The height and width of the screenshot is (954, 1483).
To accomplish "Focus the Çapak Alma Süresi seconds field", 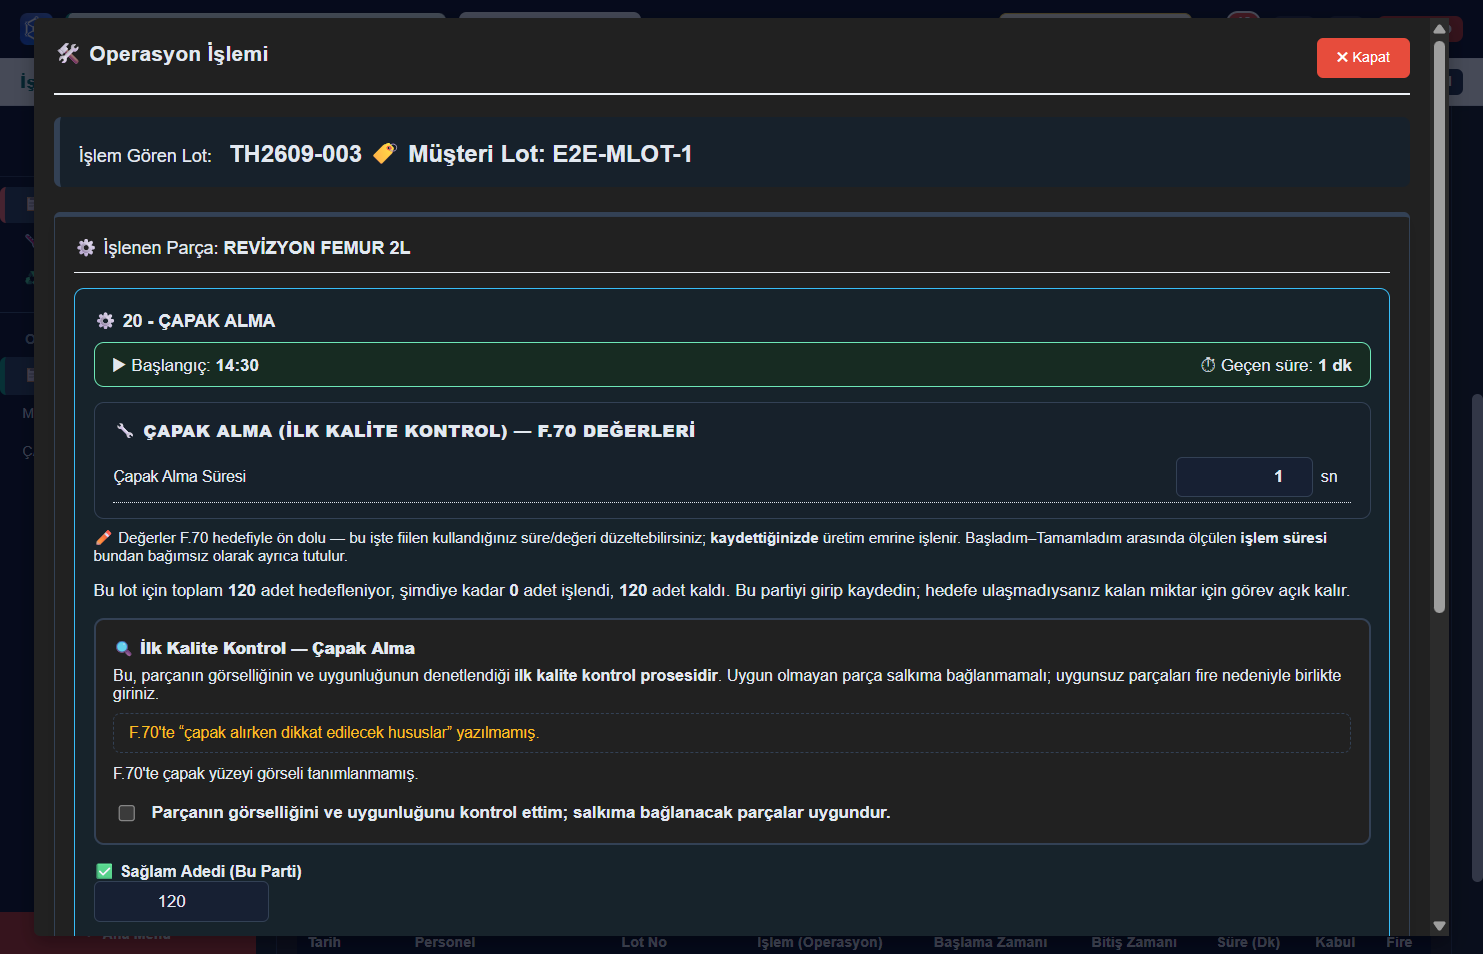I will coord(1244,477).
